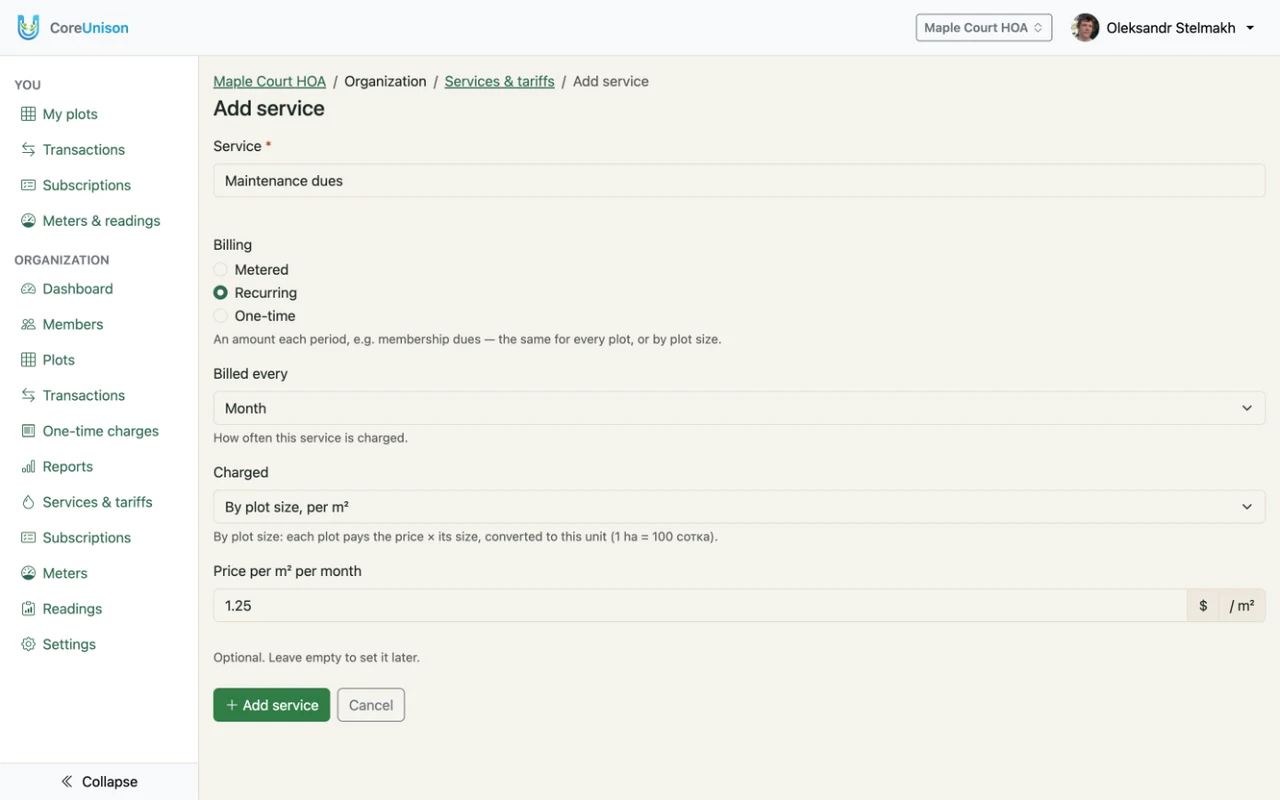This screenshot has height=800, width=1280.
Task: Click the Service name field containing Maintenance dues
Action: [x=739, y=181]
